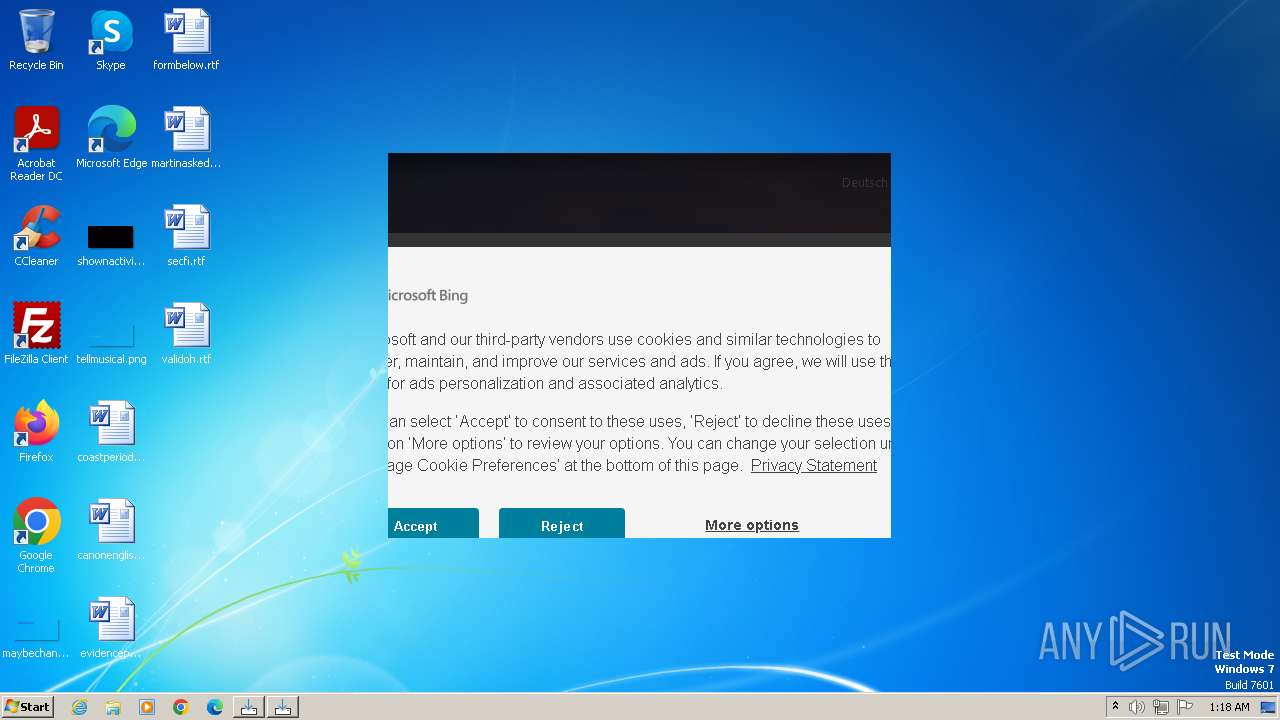The height and width of the screenshot is (720, 1280).
Task: Open Microsoft Edge from the taskbar
Action: point(215,707)
